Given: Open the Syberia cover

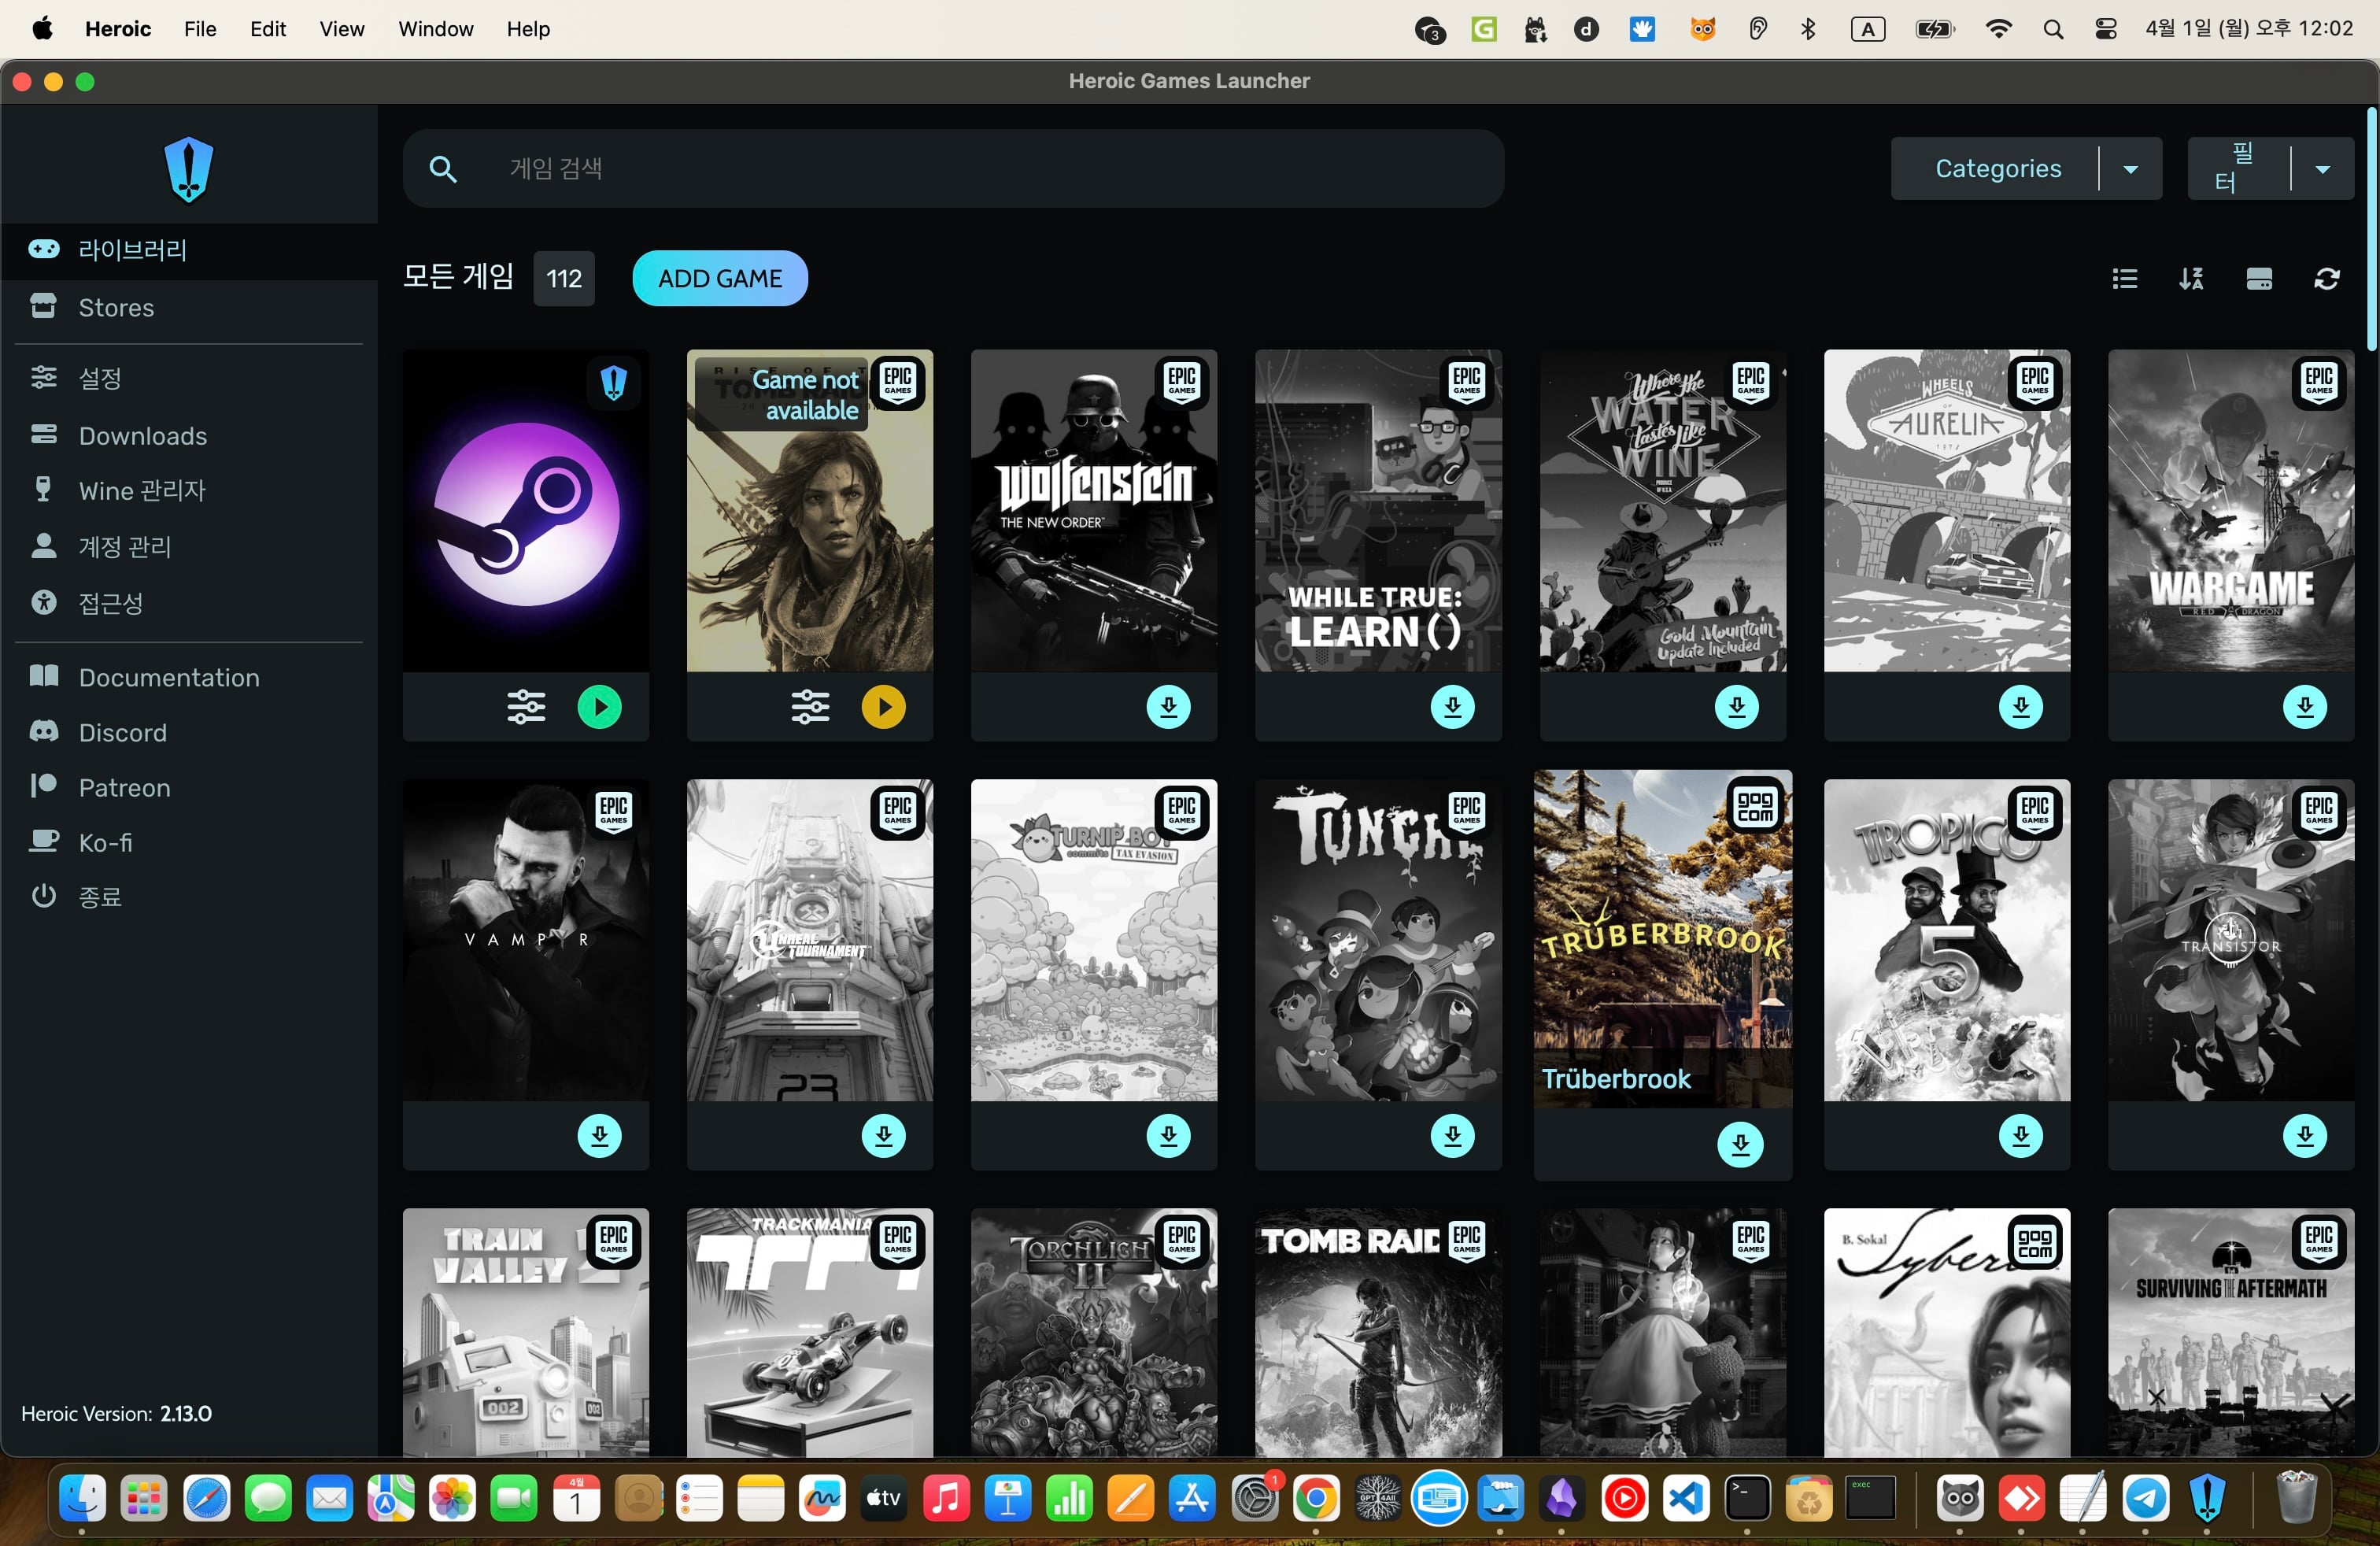Looking at the screenshot, I should [x=1947, y=1332].
